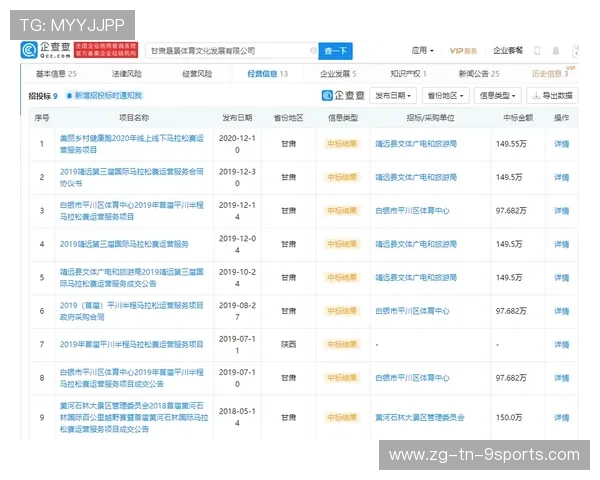Image resolution: width=600 pixels, height=480 pixels.
Task: Expand the 发布日期 filter dropdown
Action: click(x=393, y=96)
